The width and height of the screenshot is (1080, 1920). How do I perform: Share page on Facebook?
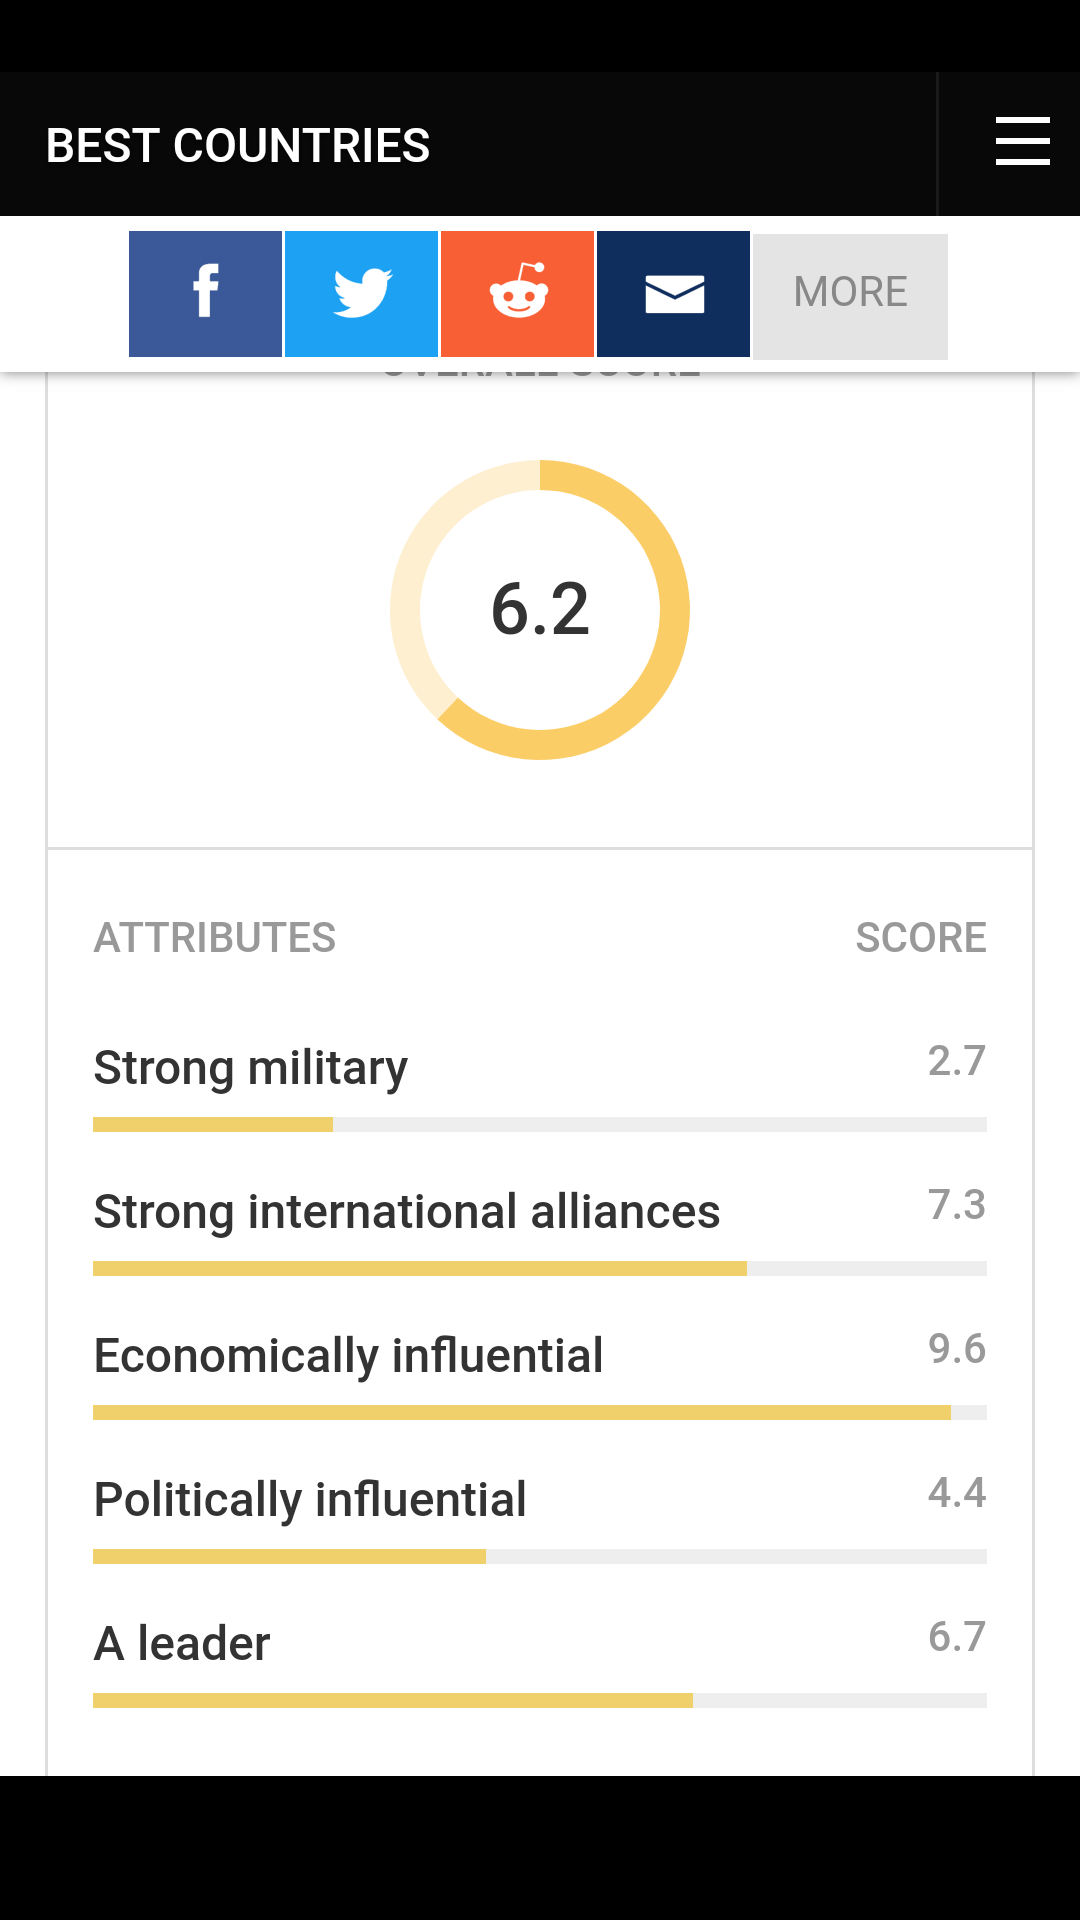(205, 294)
